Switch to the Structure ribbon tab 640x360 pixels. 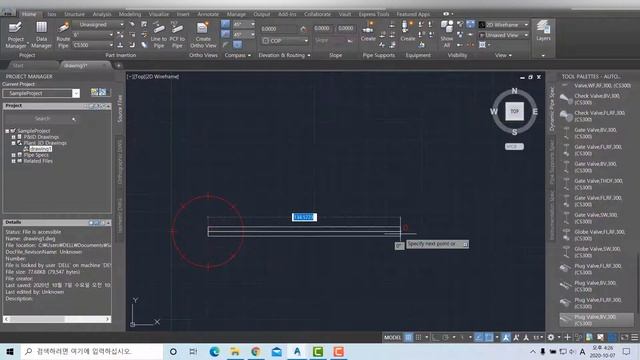pyautogui.click(x=74, y=14)
